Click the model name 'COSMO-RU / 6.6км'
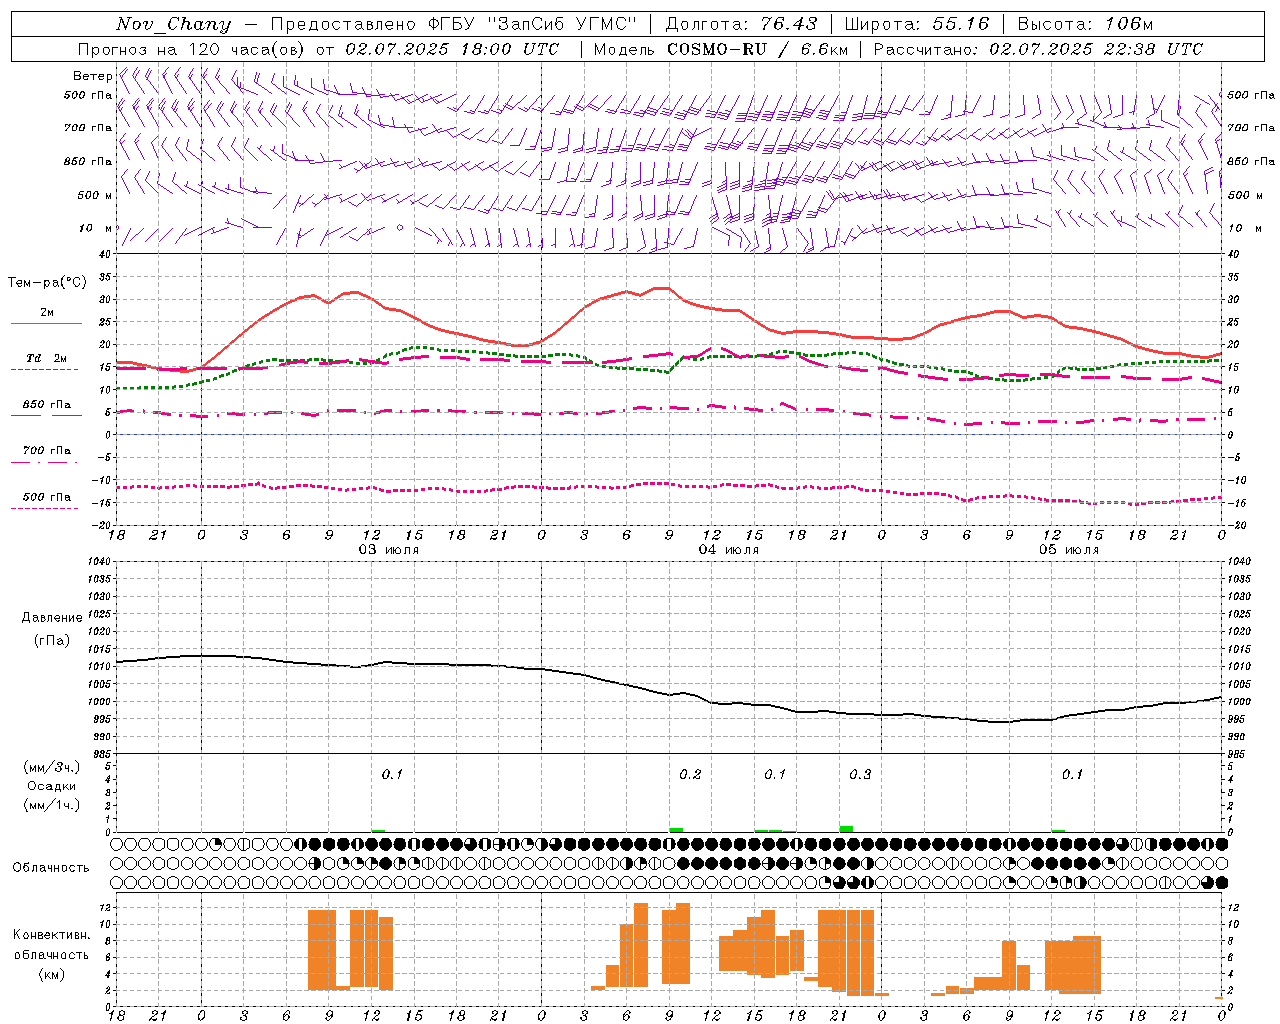This screenshot has width=1280, height=1024. pos(757,49)
